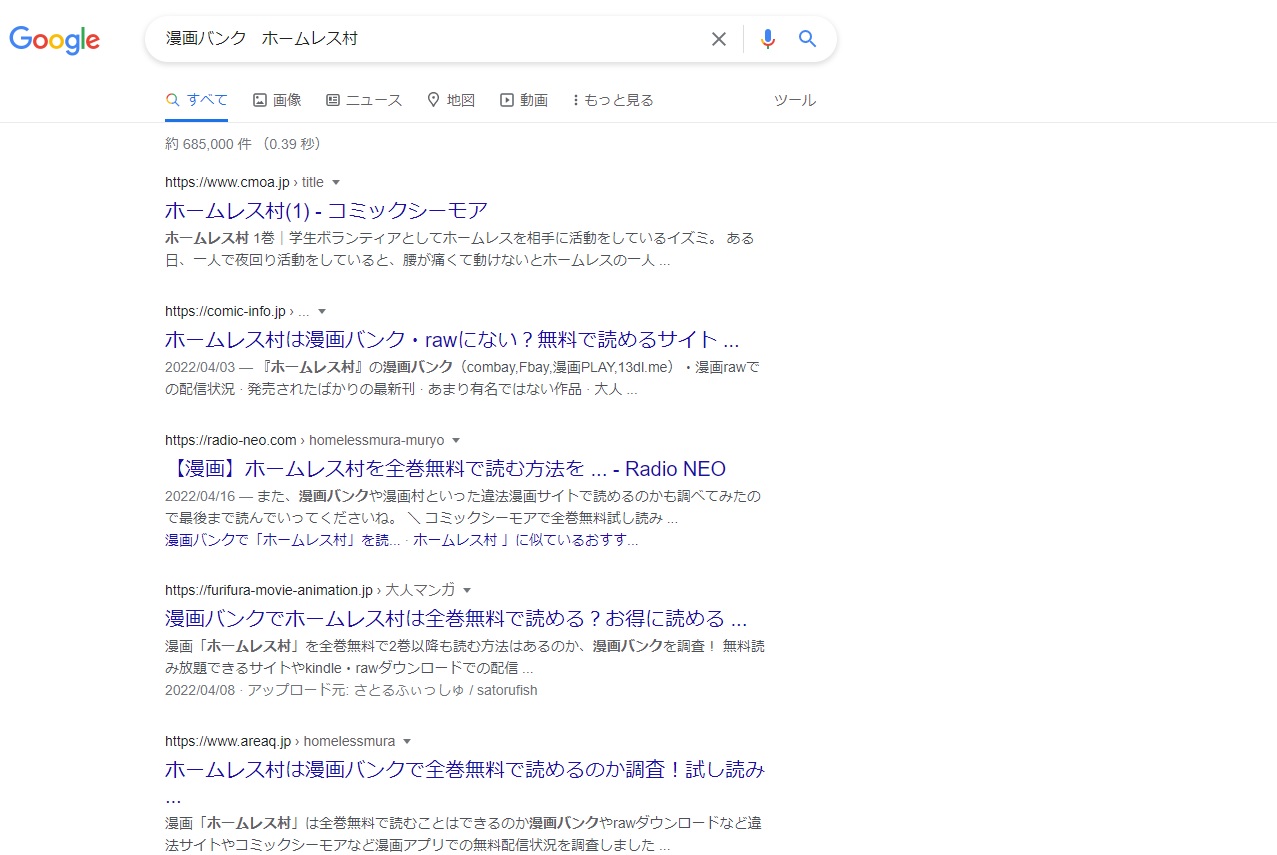Open the 地図 maps tab

tap(451, 100)
